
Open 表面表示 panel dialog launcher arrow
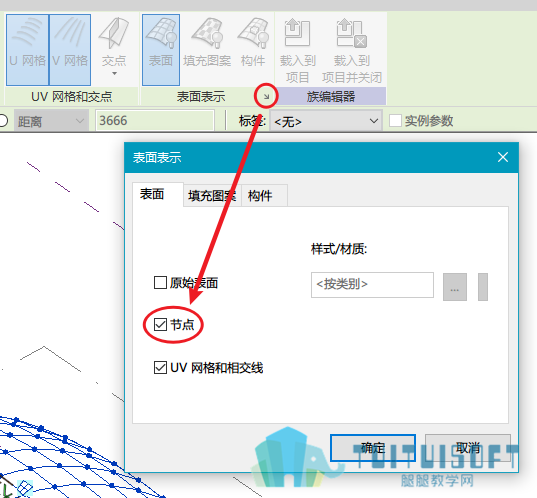point(266,97)
